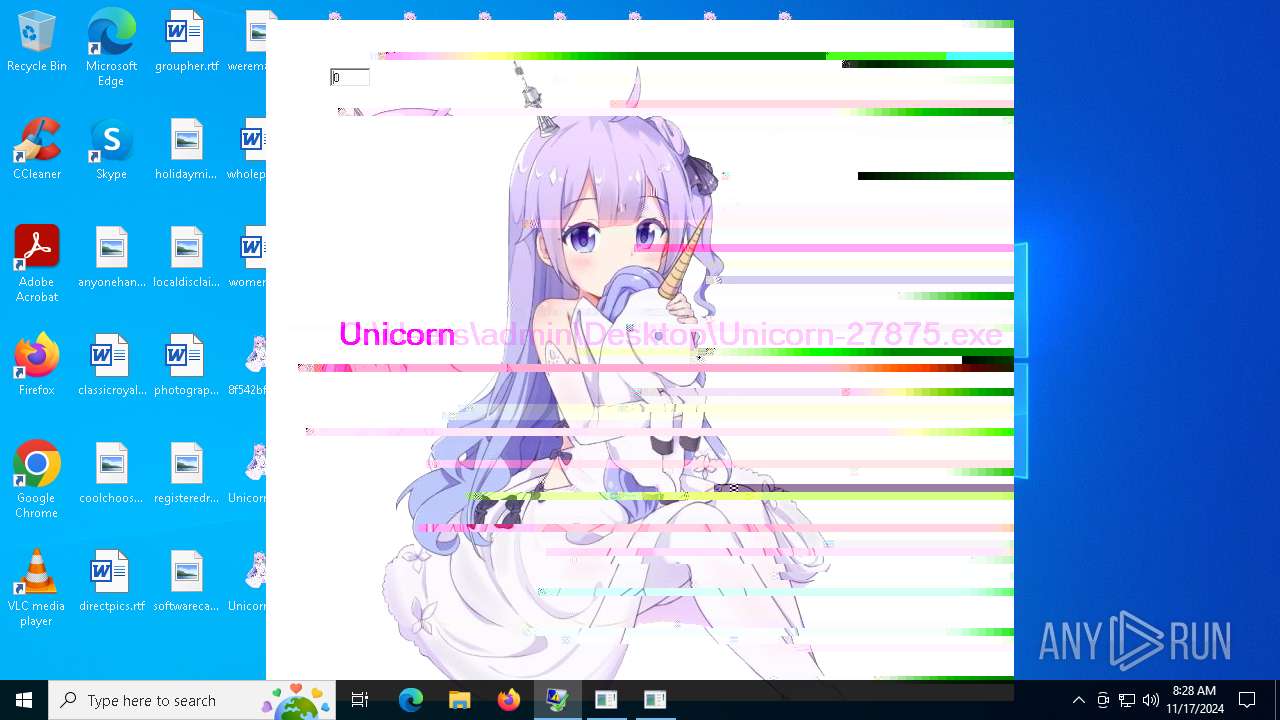Open Task View on the taskbar
This screenshot has height=720, width=1280.
(x=360, y=700)
